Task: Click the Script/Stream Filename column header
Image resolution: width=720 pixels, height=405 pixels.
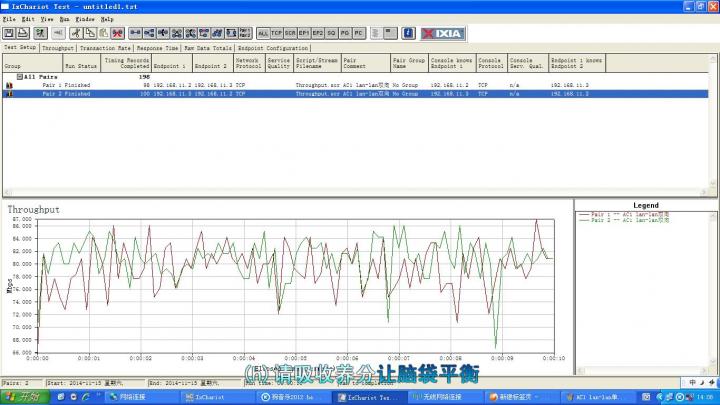Action: [x=317, y=63]
